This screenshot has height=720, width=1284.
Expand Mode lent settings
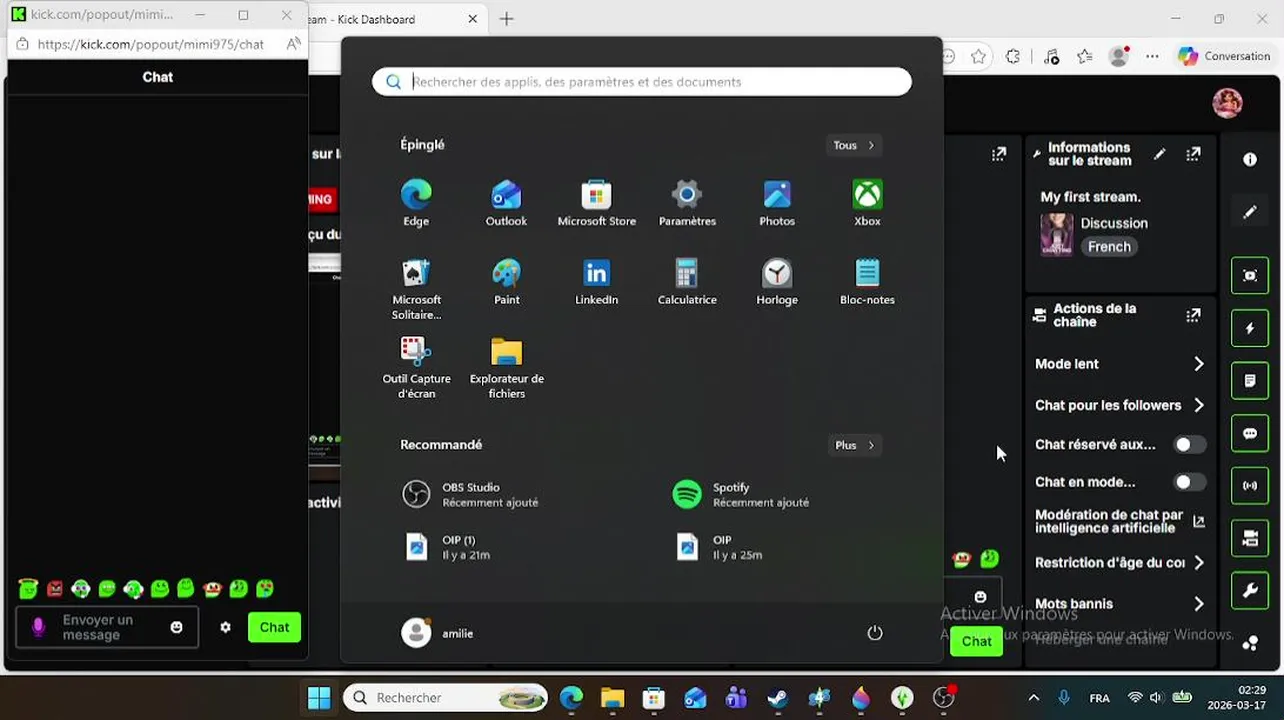tap(1120, 364)
